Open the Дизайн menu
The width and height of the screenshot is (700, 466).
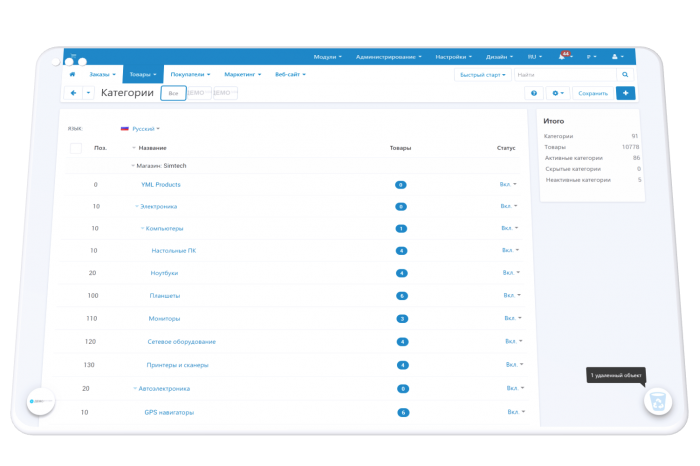pos(499,57)
